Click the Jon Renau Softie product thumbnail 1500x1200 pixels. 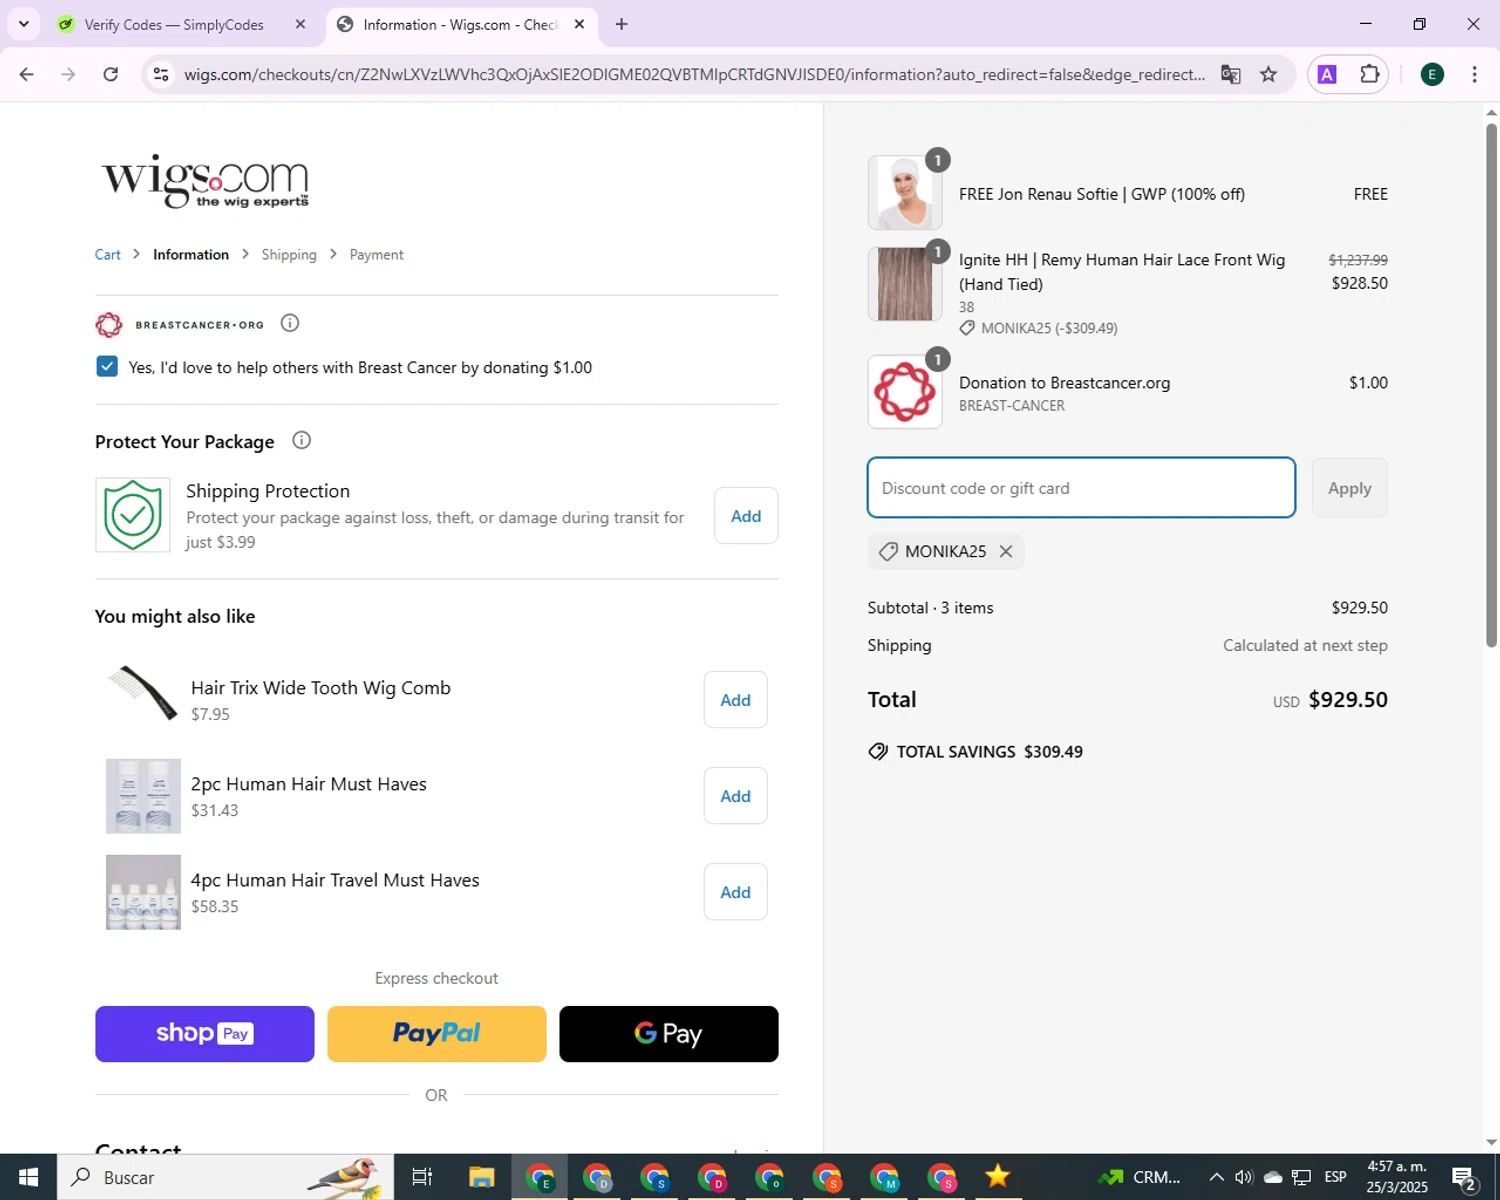point(905,192)
